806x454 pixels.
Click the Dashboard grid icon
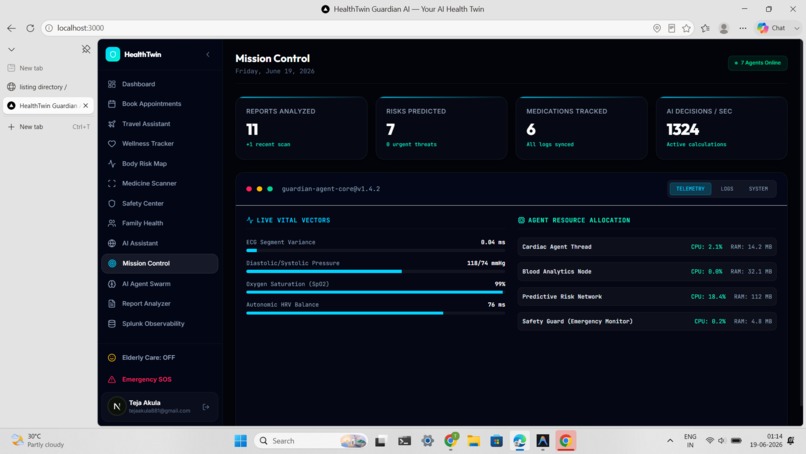(x=112, y=84)
